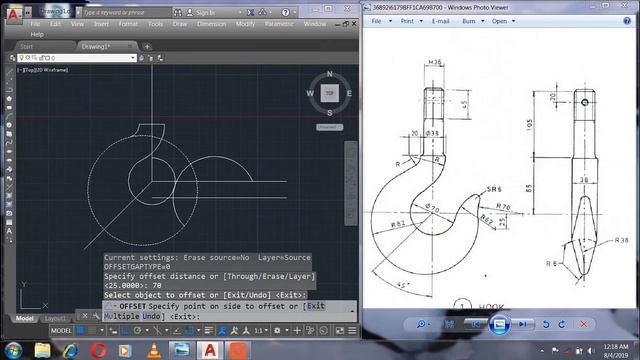Click Photo Viewer actual size button
Screen dimensions: 640x360
click(x=449, y=324)
